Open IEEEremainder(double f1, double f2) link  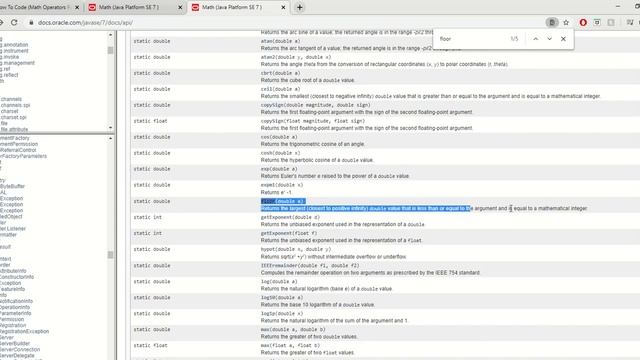[310, 265]
